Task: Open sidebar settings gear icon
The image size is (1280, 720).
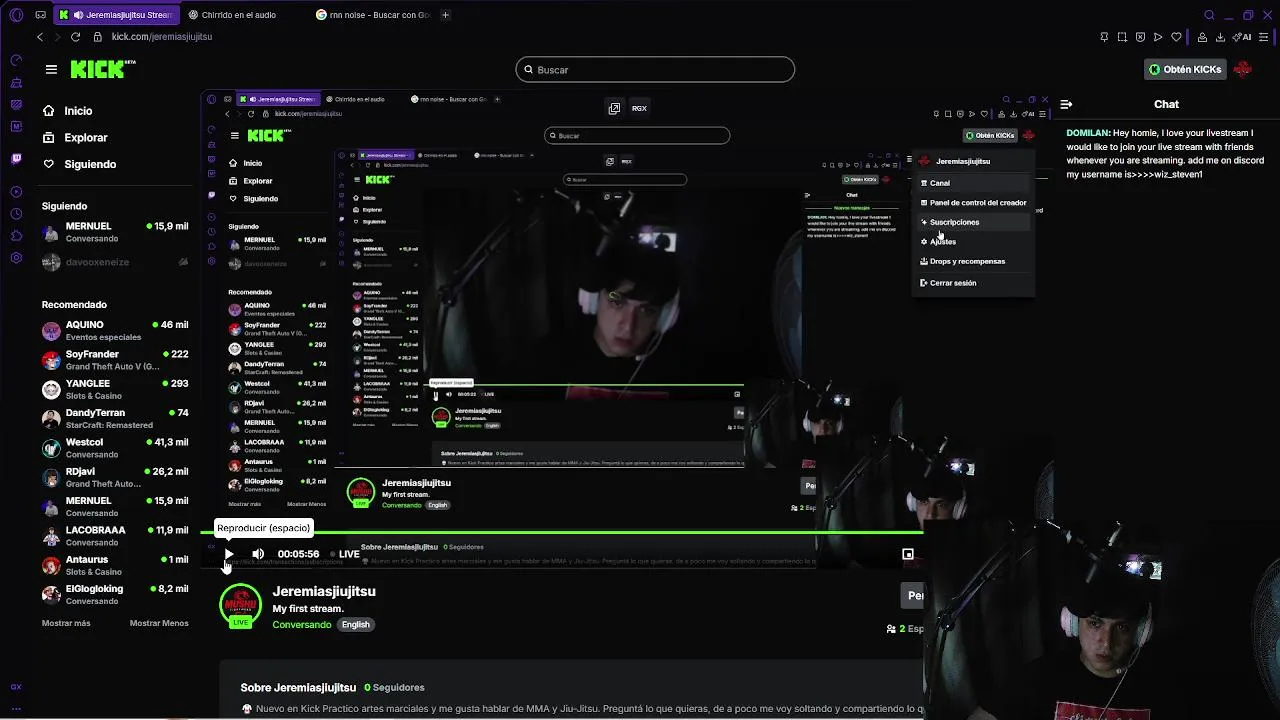Action: pos(16,257)
